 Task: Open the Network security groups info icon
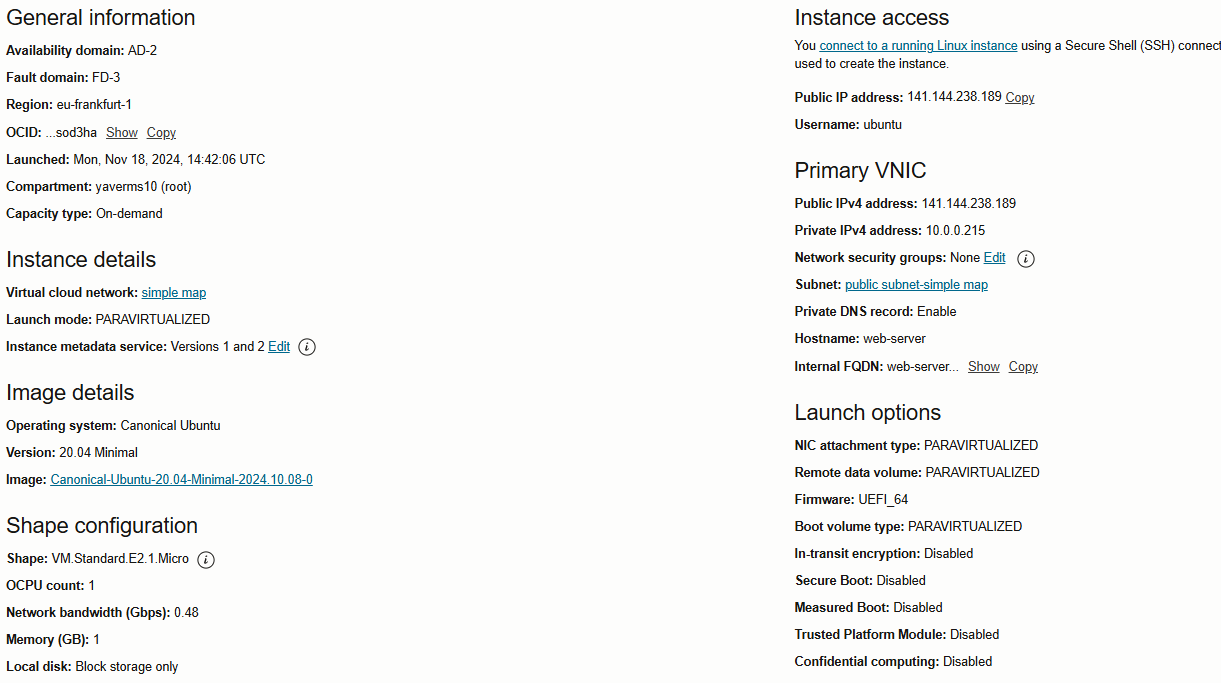(x=1025, y=258)
